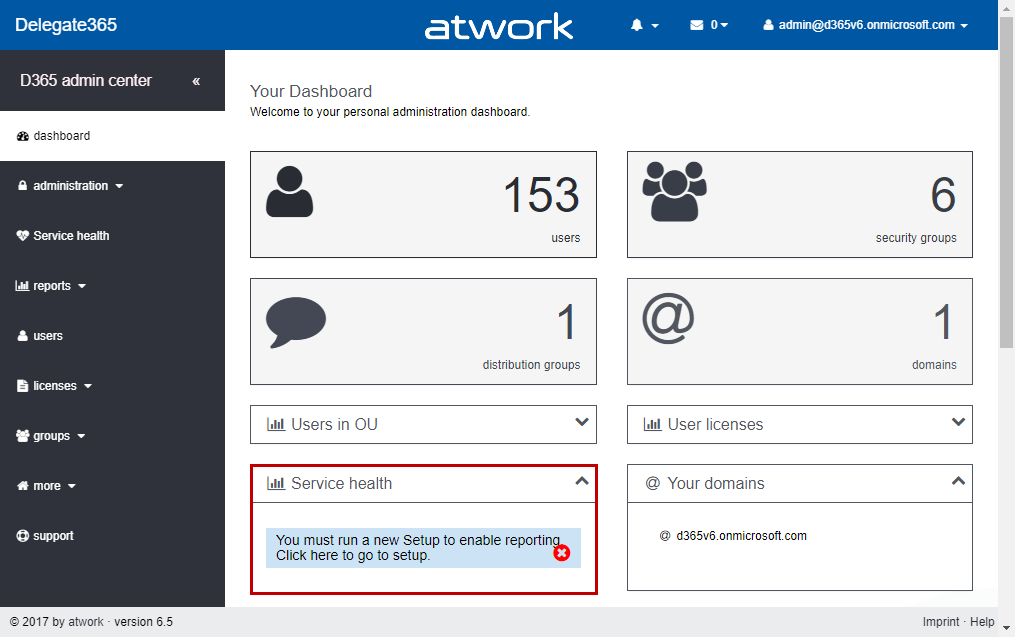Collapse the Your domains panel

(958, 482)
